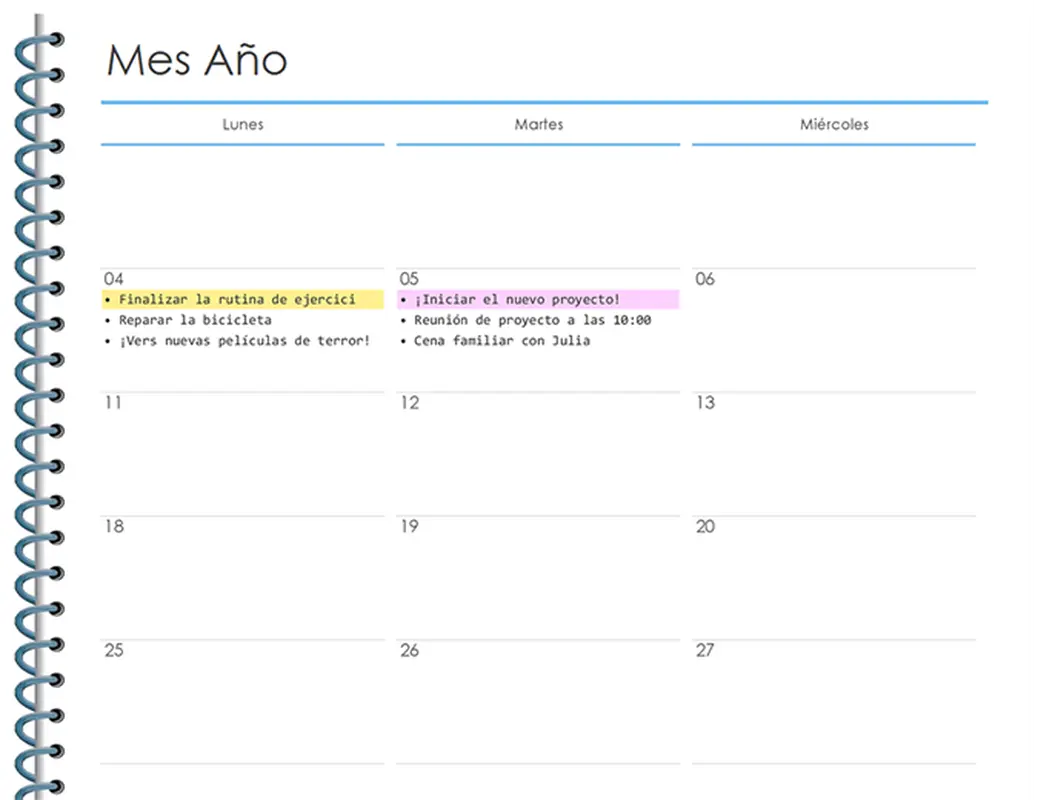
Task: Select the Miércoles column header
Action: [834, 125]
